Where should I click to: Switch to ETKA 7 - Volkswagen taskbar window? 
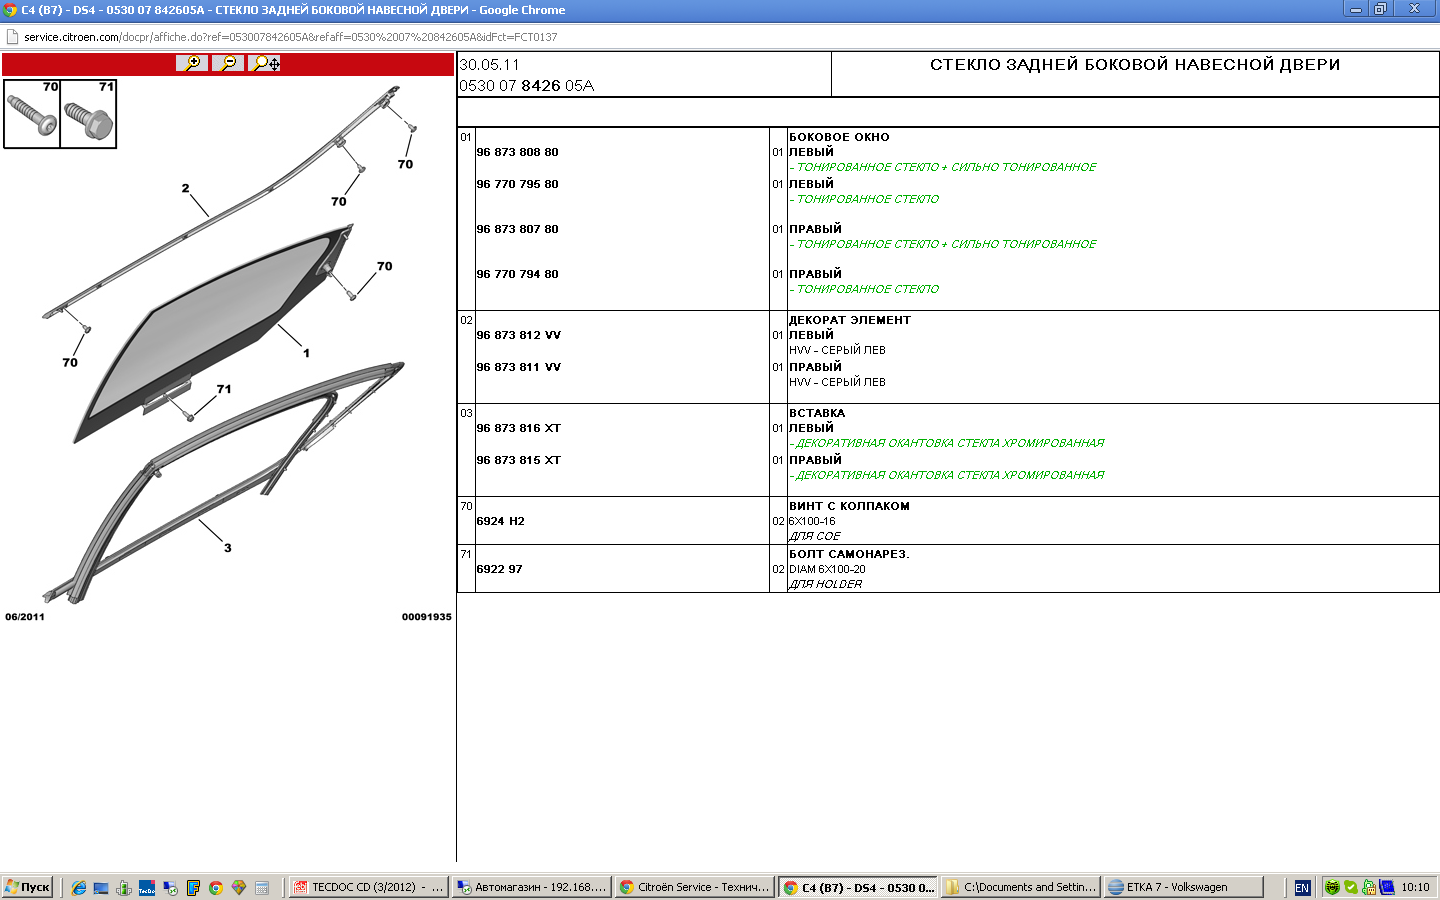(x=1184, y=887)
